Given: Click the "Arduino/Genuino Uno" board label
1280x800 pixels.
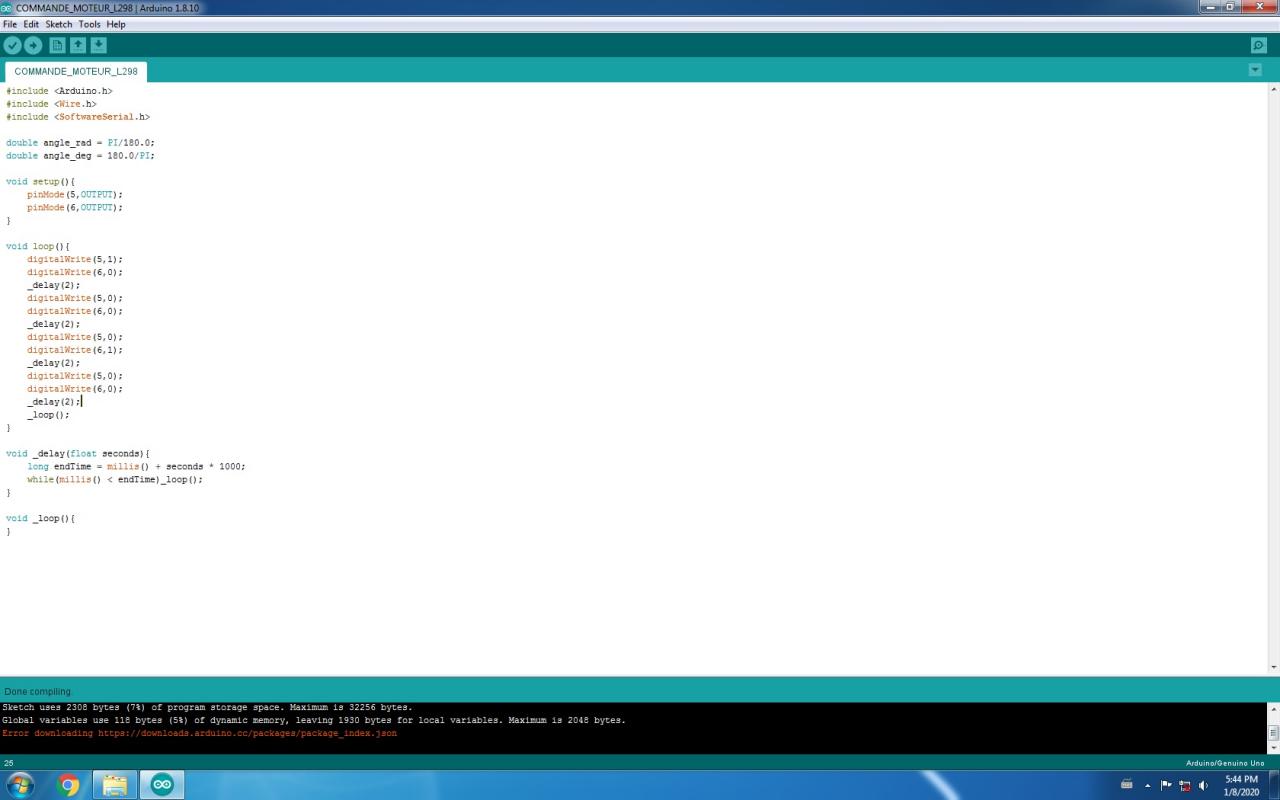Looking at the screenshot, I should pyautogui.click(x=1225, y=763).
